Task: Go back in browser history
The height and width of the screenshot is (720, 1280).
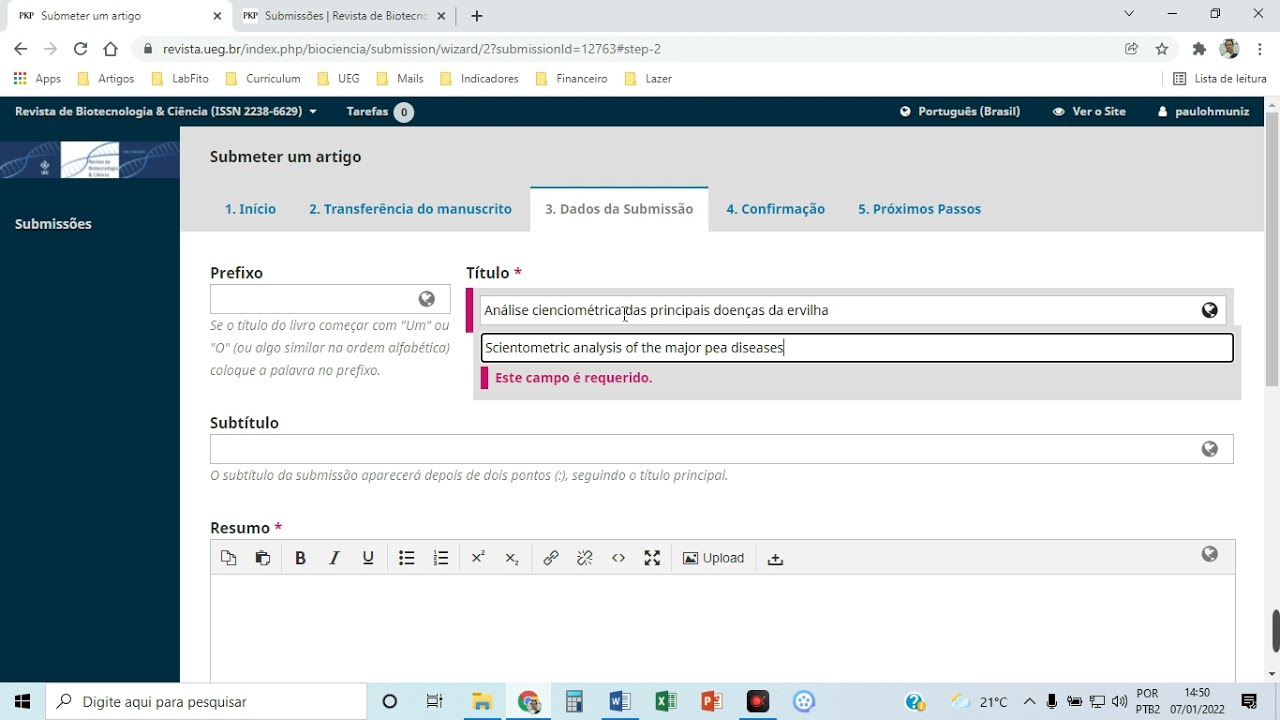Action: [20, 49]
